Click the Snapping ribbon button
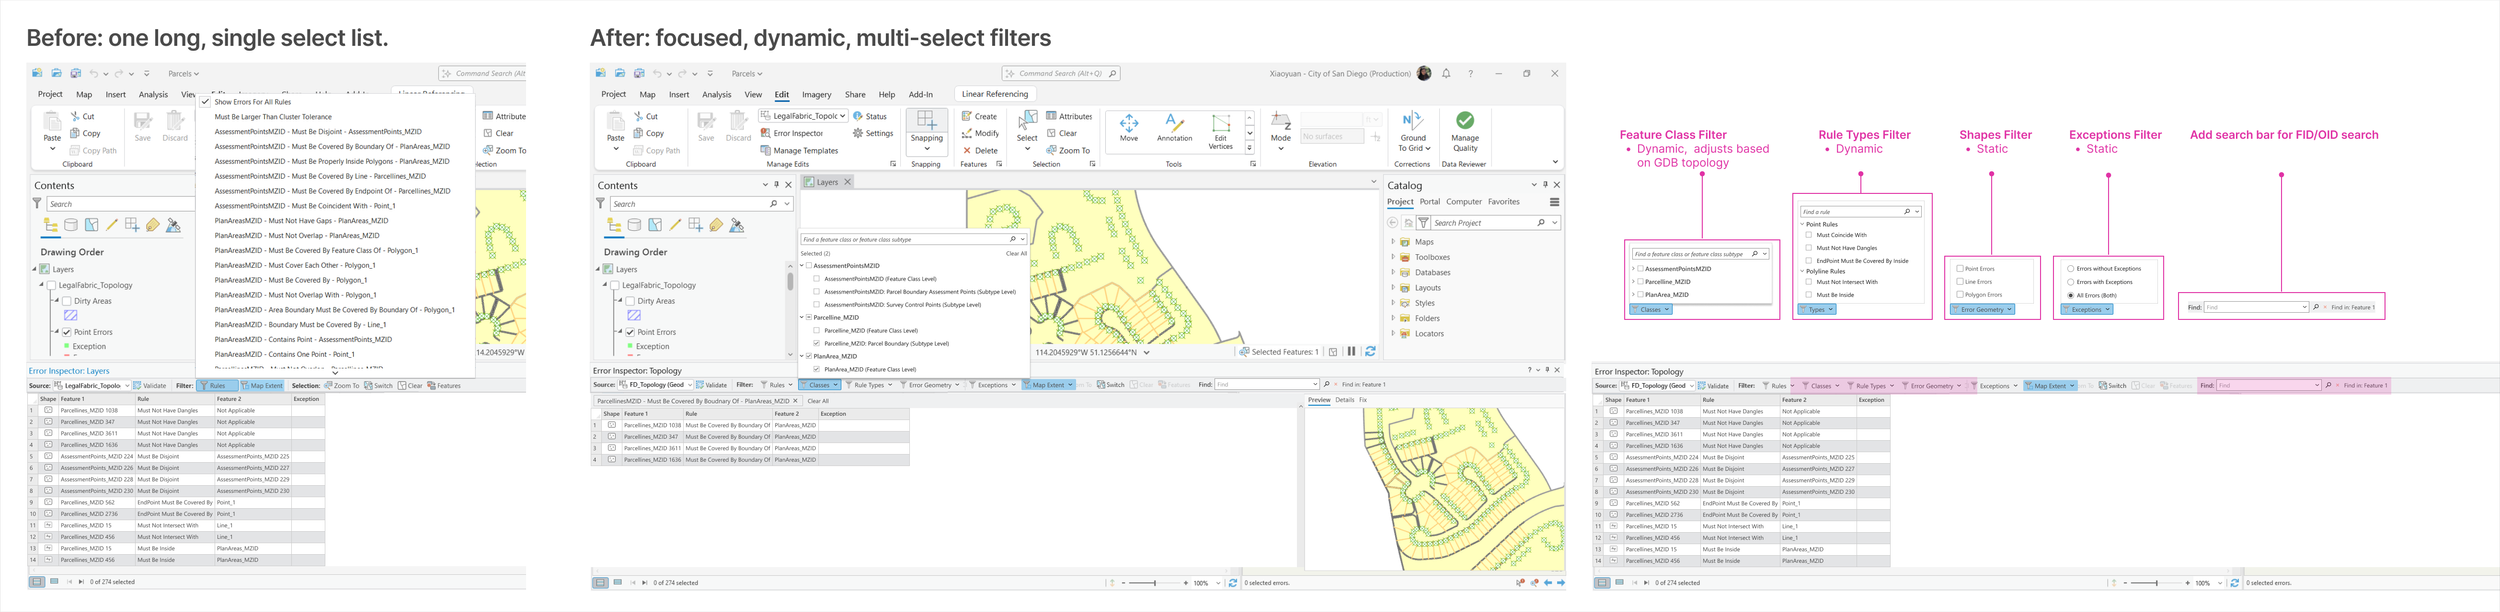This screenshot has height=612, width=2500. [926, 130]
